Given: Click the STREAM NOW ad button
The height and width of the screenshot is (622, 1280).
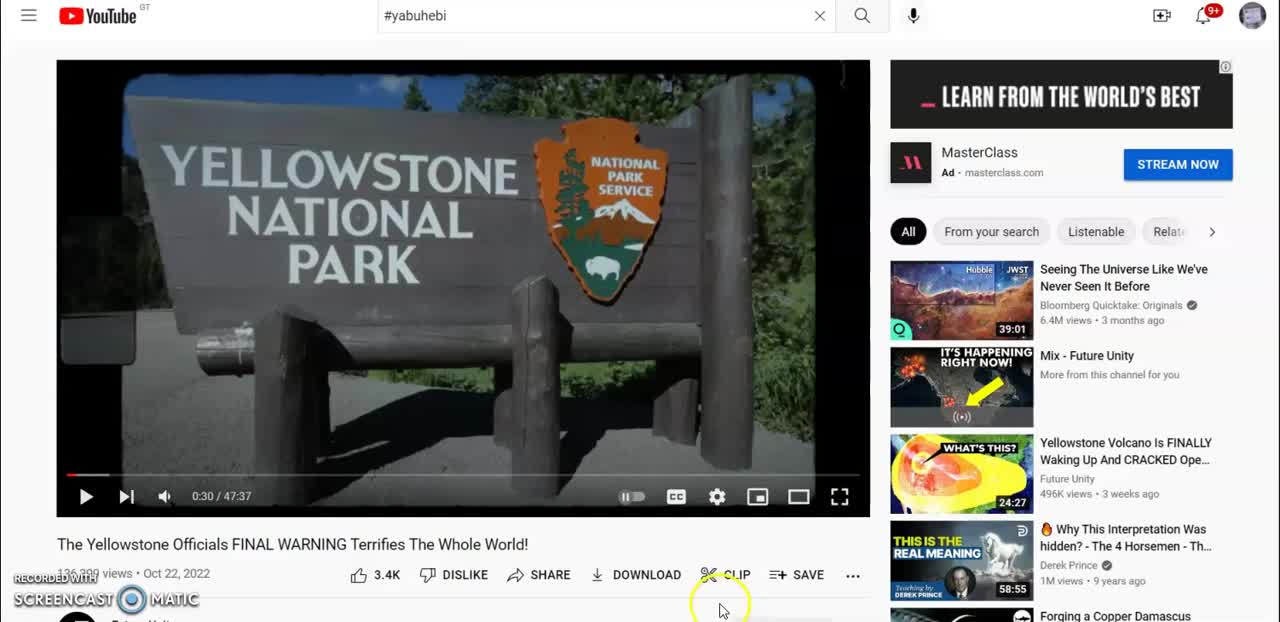Looking at the screenshot, I should [x=1178, y=165].
